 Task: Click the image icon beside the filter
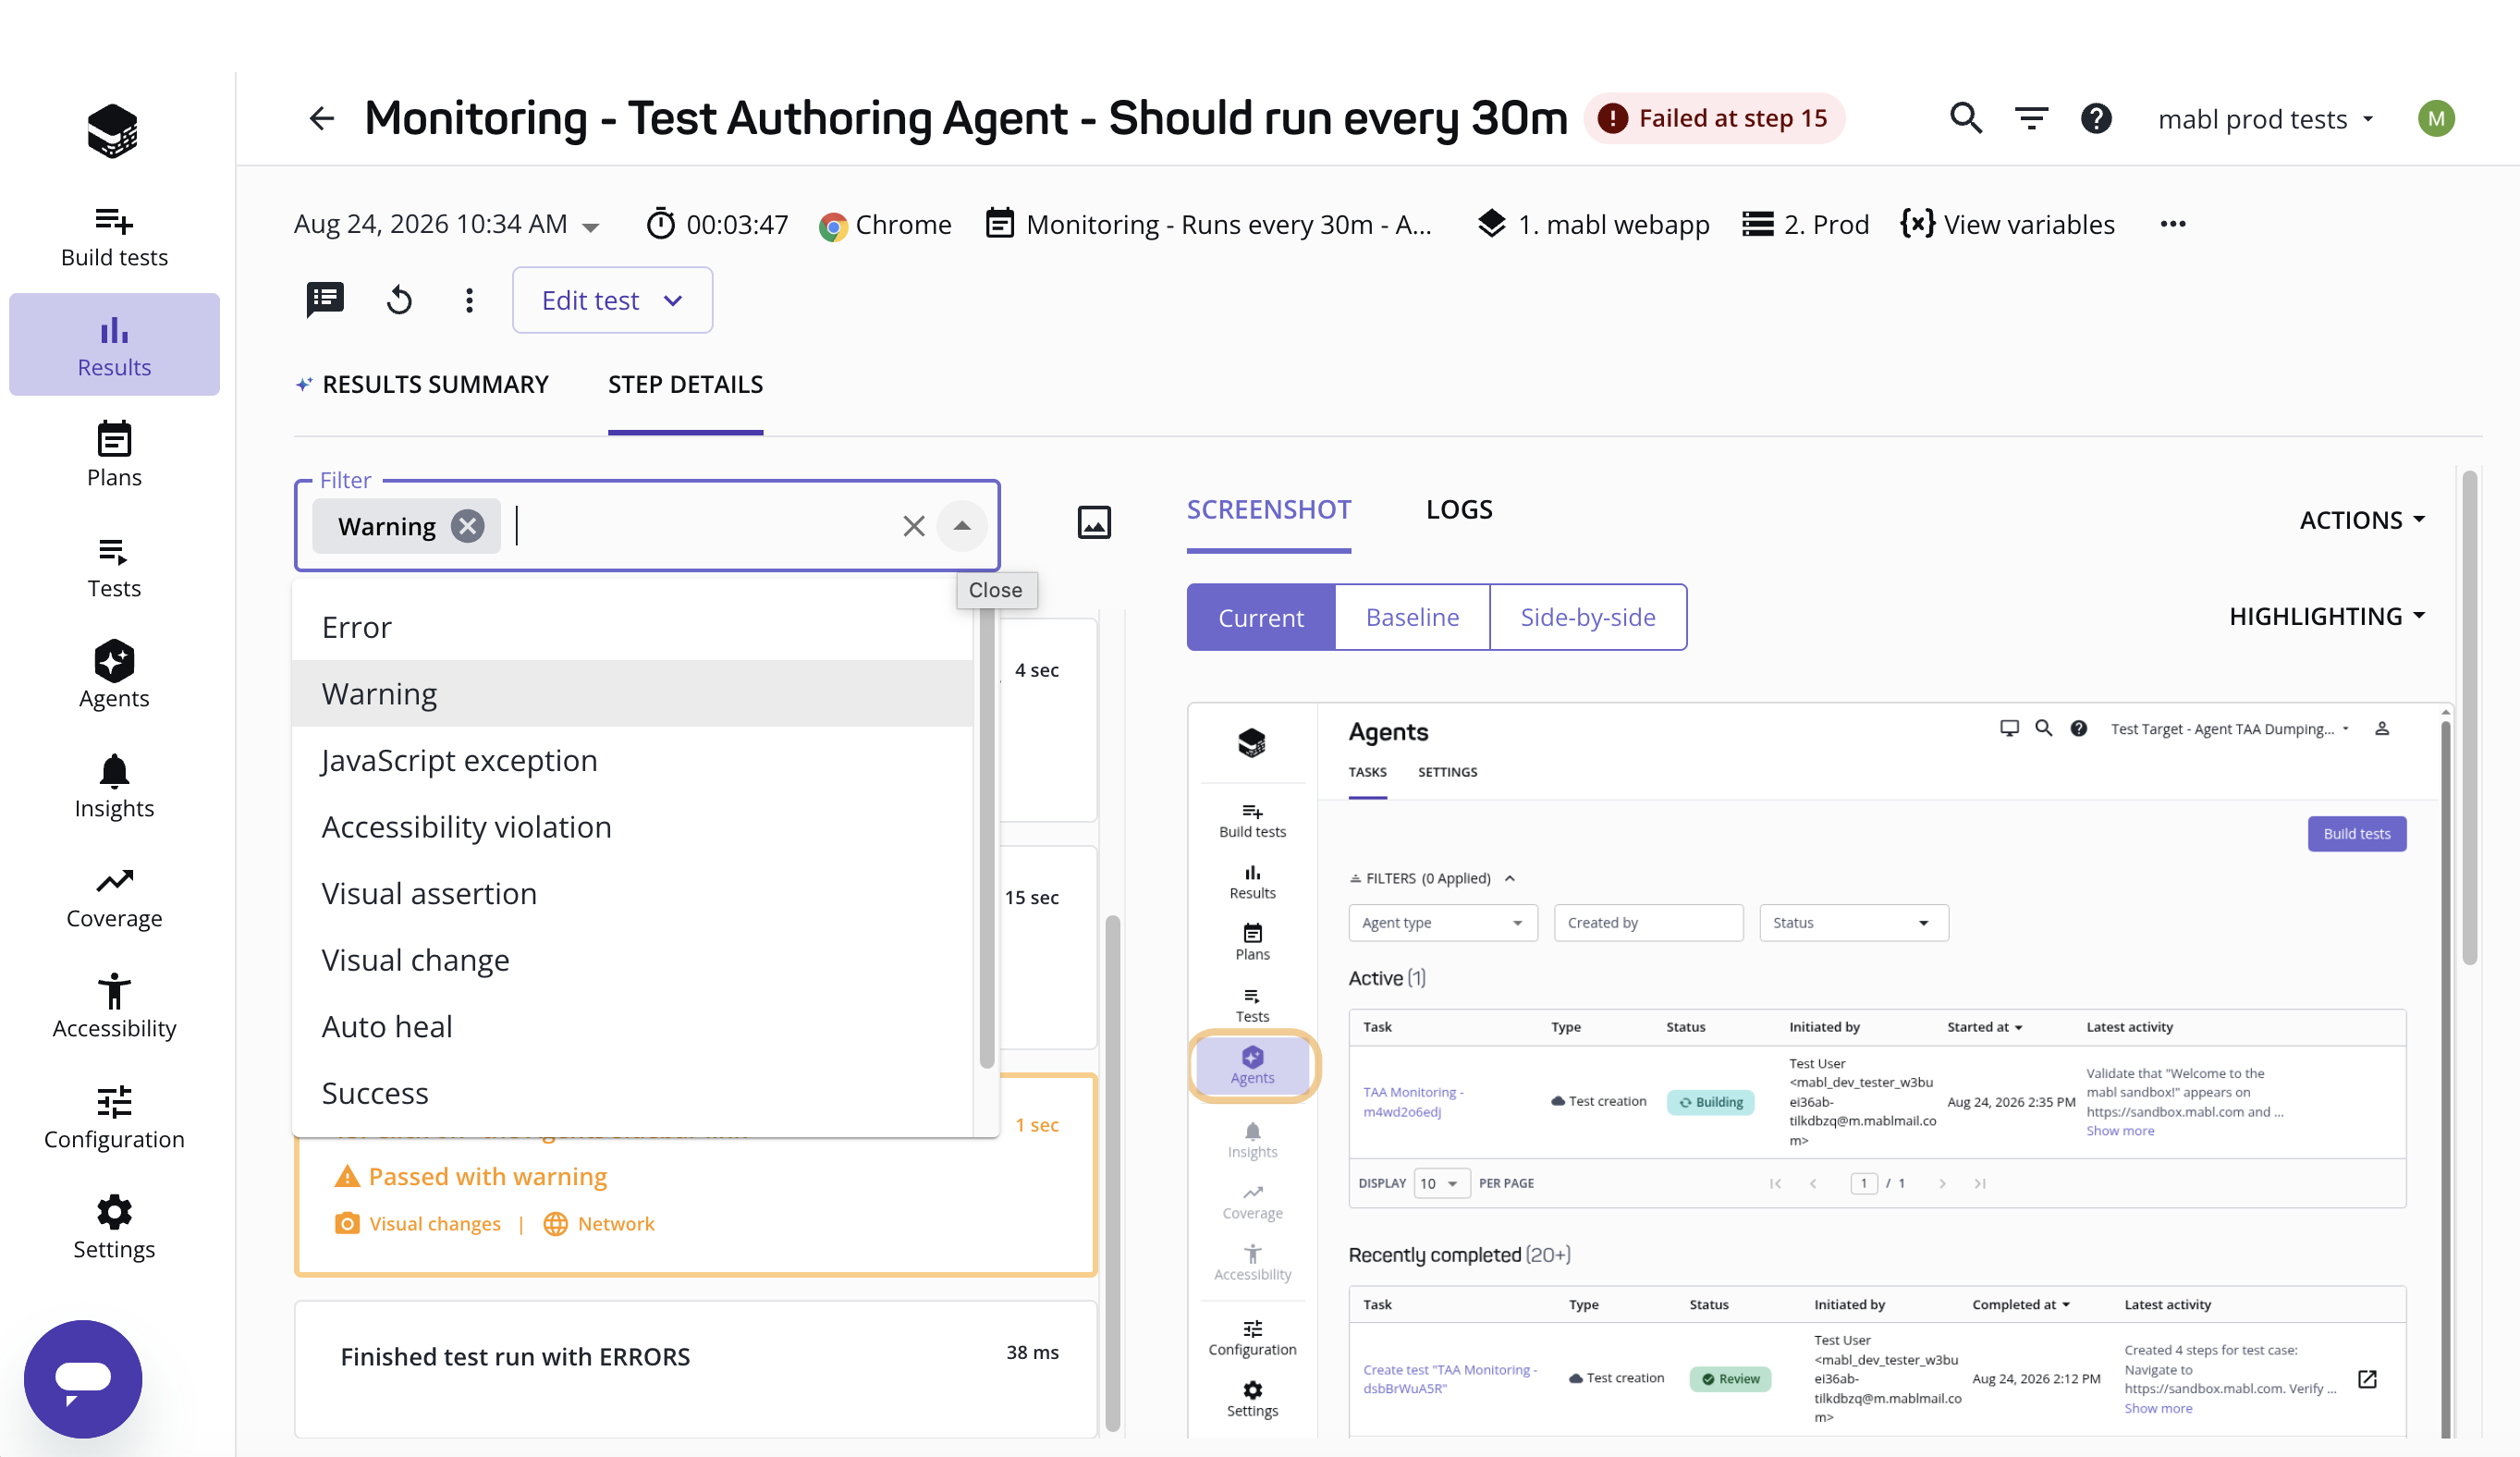(x=1094, y=522)
